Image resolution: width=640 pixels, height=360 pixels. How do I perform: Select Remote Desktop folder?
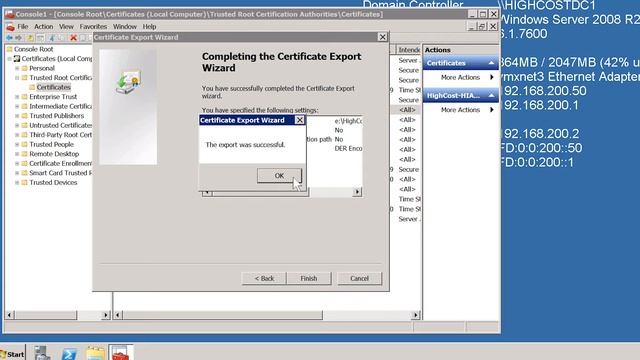pyautogui.click(x=54, y=154)
